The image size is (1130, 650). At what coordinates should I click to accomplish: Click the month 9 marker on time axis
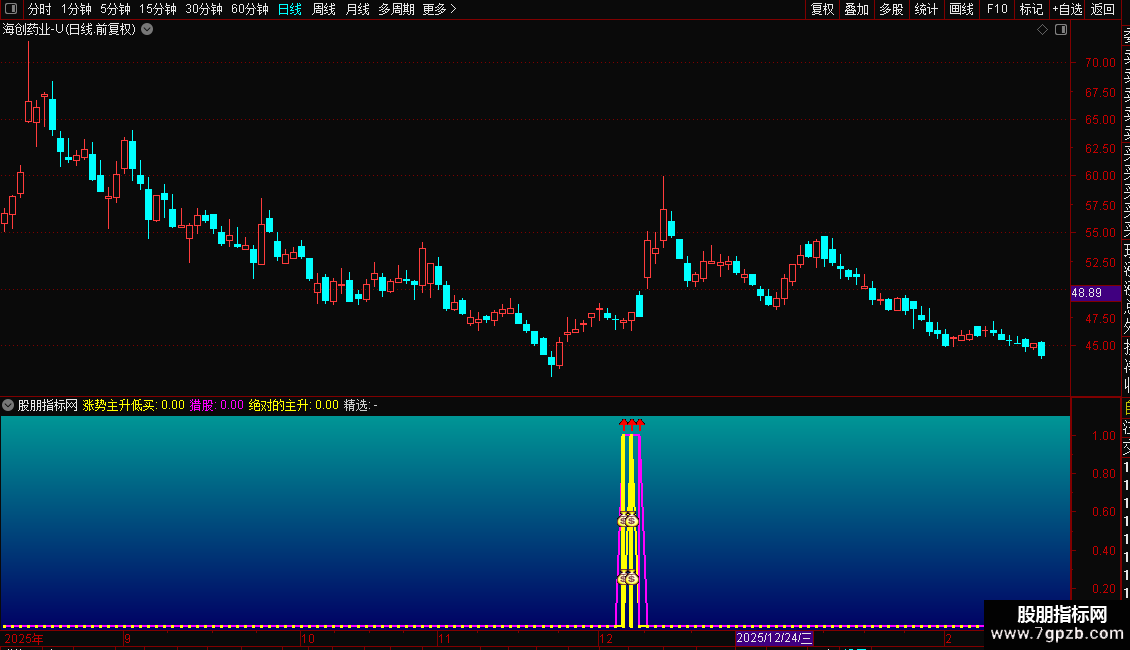127,638
